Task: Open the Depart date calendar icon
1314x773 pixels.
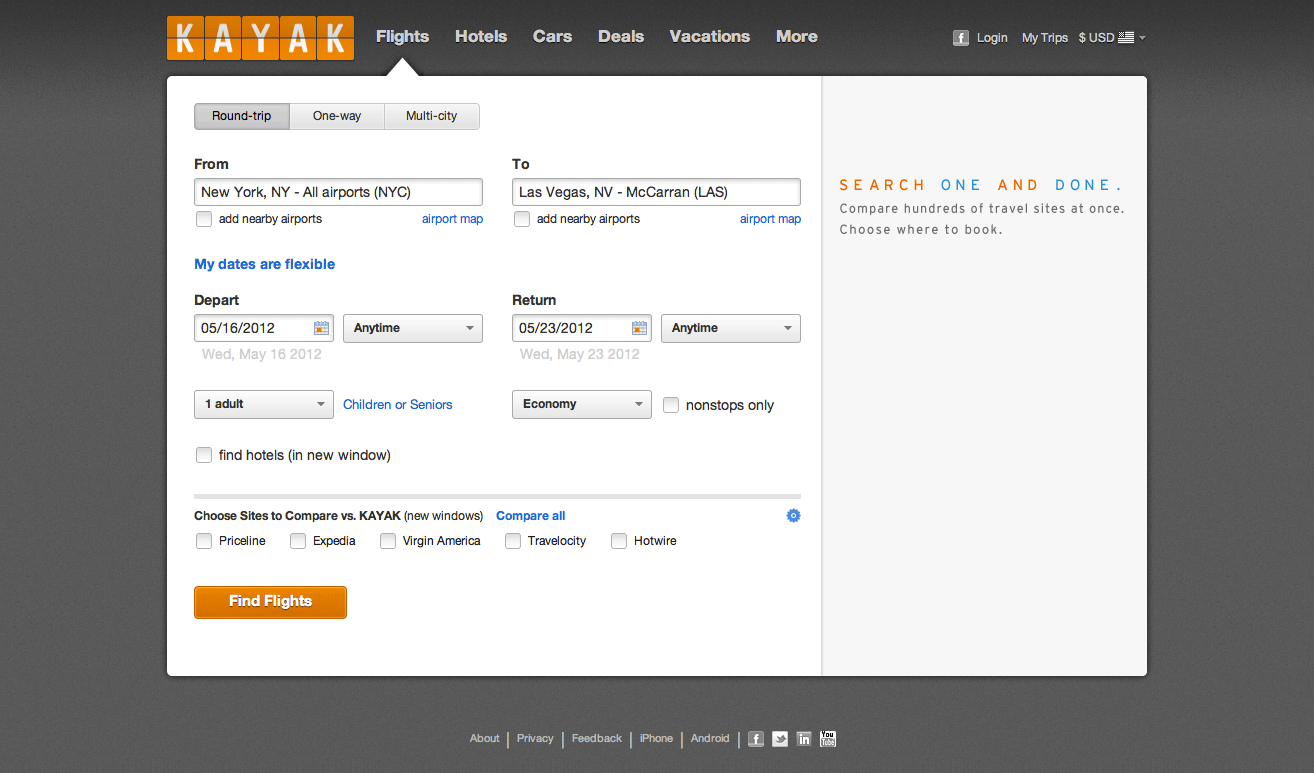Action: point(321,328)
